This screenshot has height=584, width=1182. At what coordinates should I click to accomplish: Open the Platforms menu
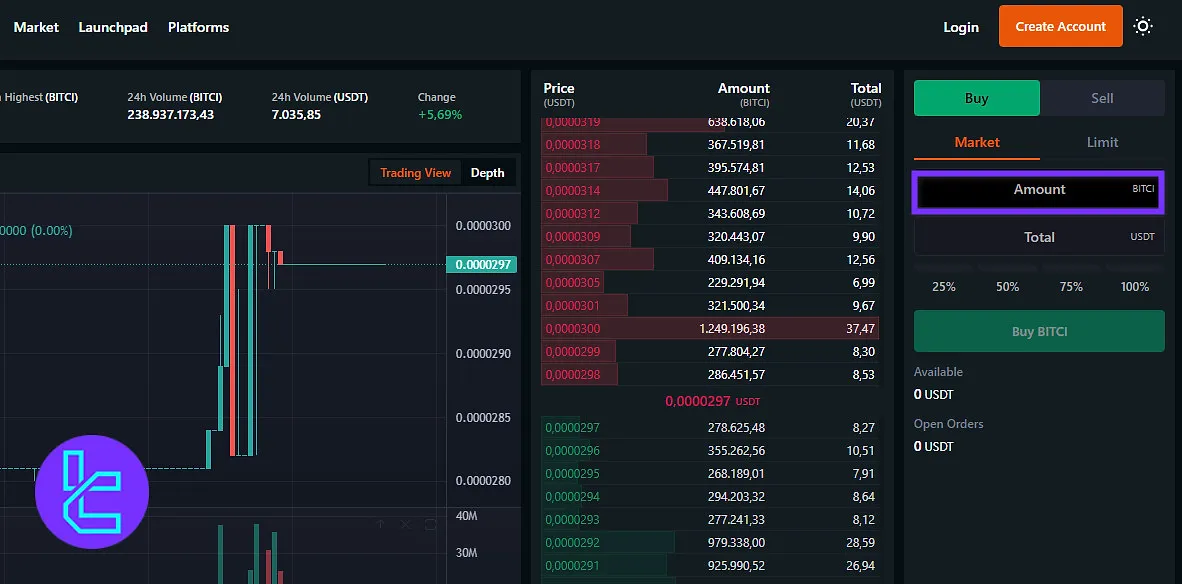point(198,27)
